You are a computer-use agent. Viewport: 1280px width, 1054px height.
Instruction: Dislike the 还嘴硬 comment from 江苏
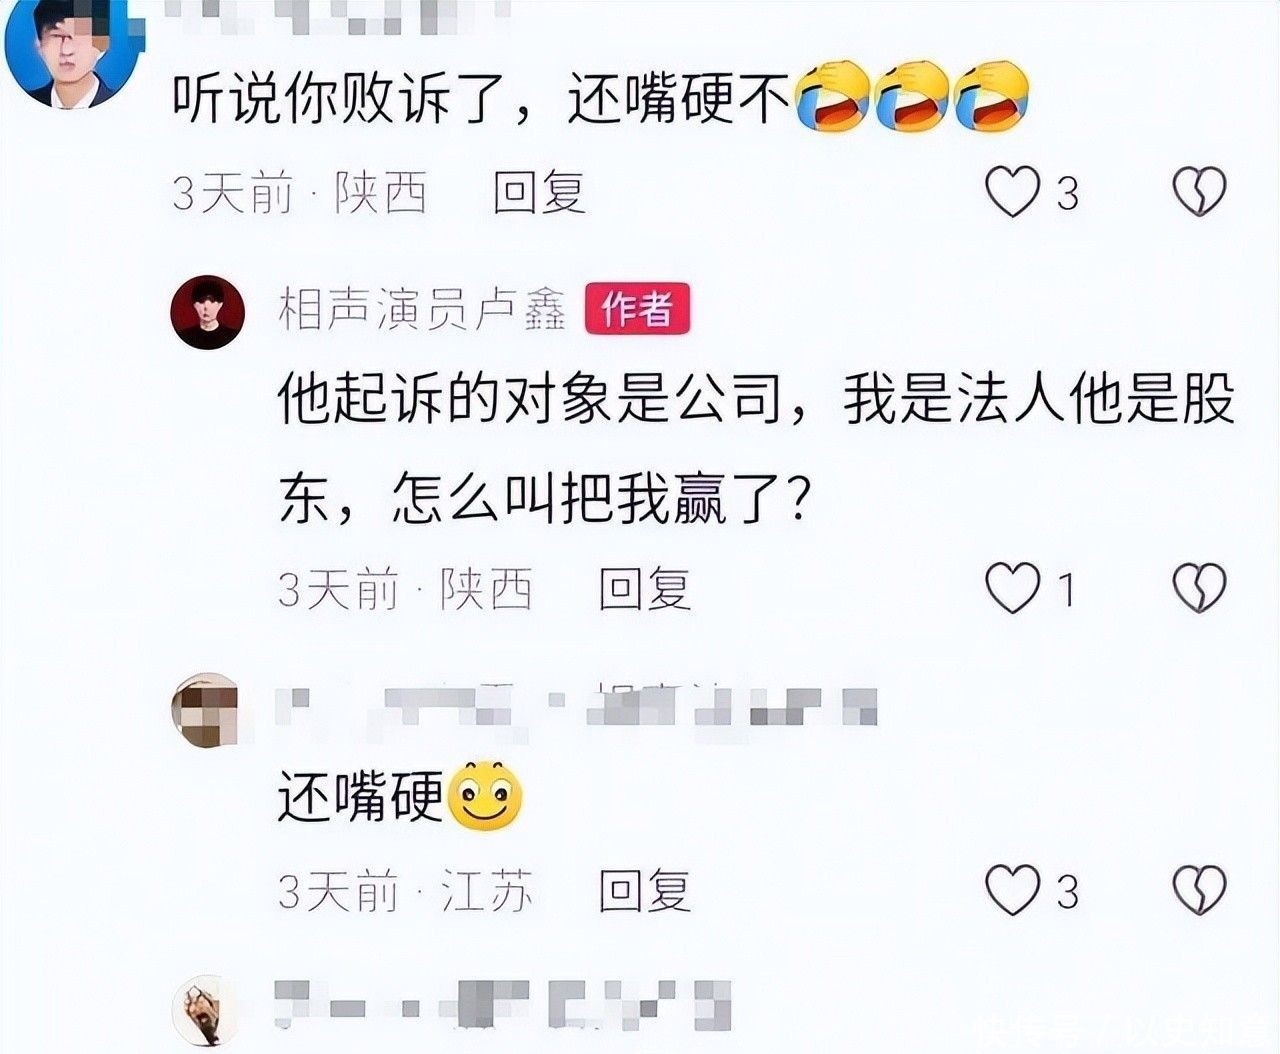pos(1199,889)
